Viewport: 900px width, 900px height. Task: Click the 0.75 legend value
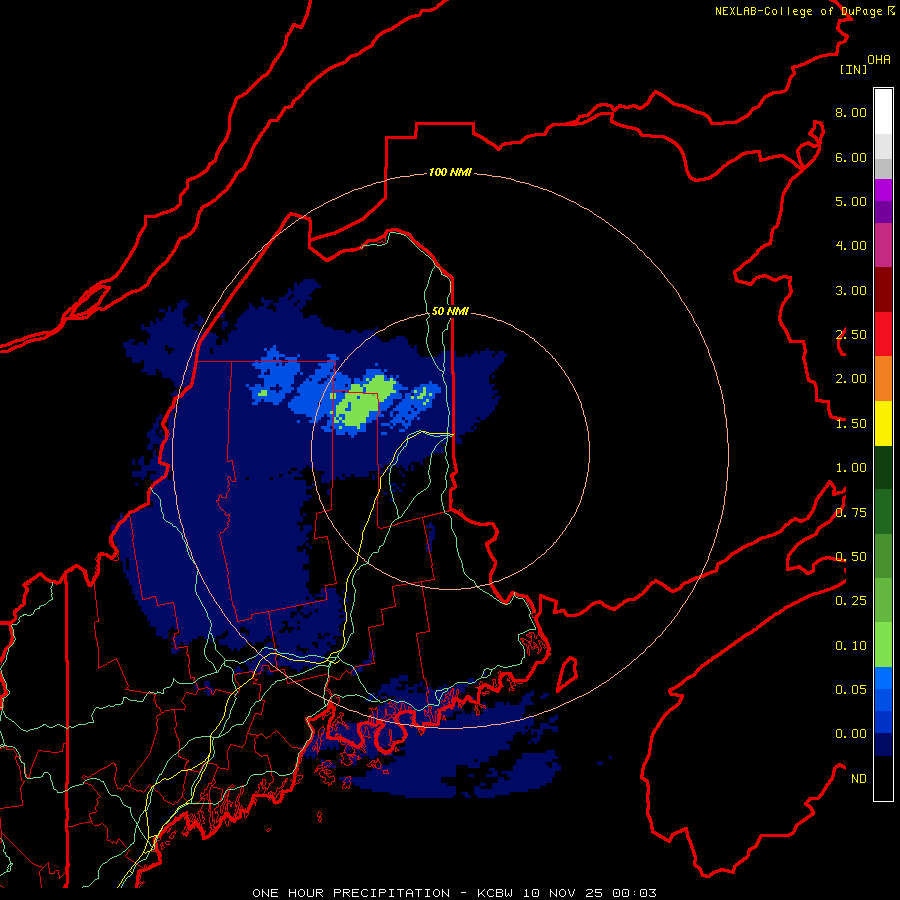click(851, 513)
